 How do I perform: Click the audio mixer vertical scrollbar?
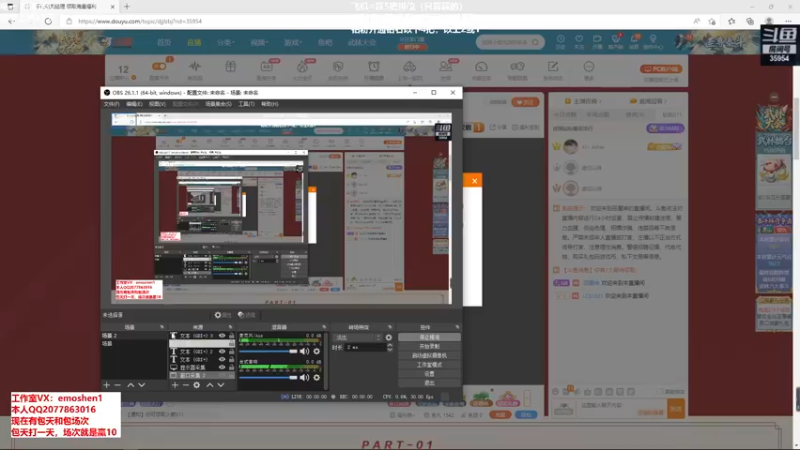click(x=325, y=360)
